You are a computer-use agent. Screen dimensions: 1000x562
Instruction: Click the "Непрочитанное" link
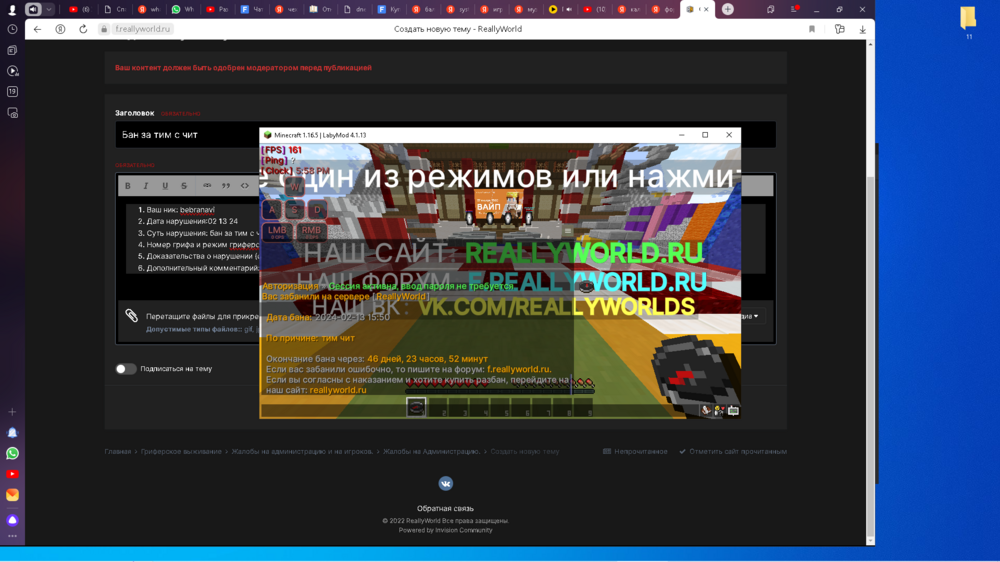[635, 452]
